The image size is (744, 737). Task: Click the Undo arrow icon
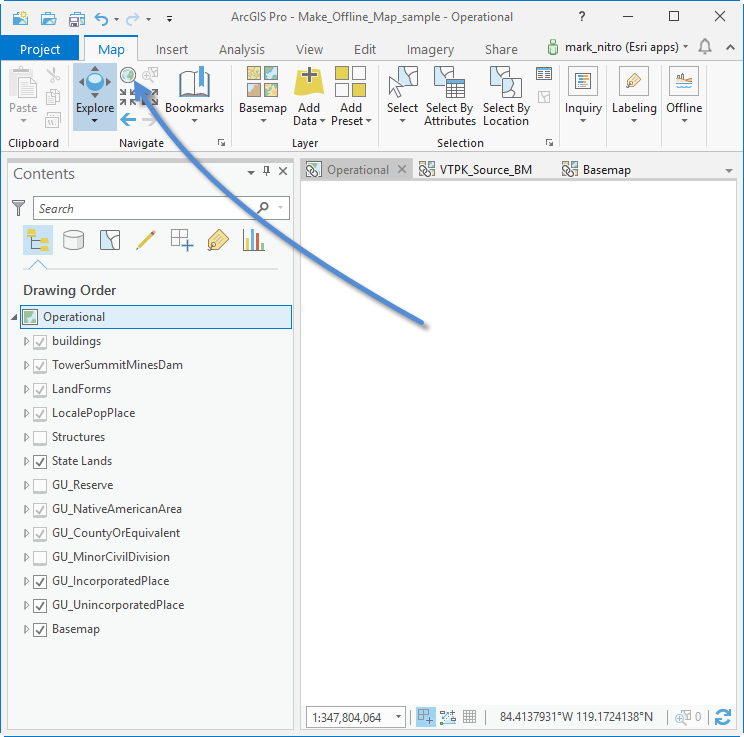102,19
